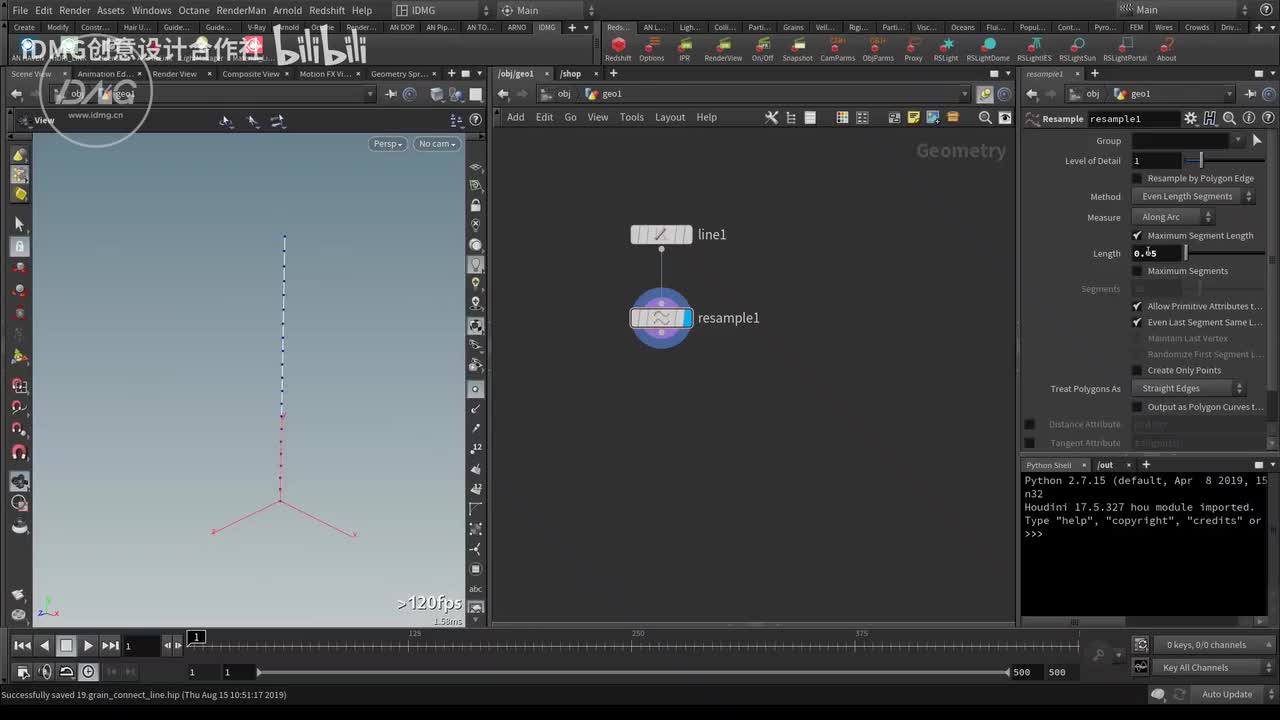Viewport: 1280px width, 720px height.
Task: Add an RSLightSun light
Action: [x=1077, y=50]
